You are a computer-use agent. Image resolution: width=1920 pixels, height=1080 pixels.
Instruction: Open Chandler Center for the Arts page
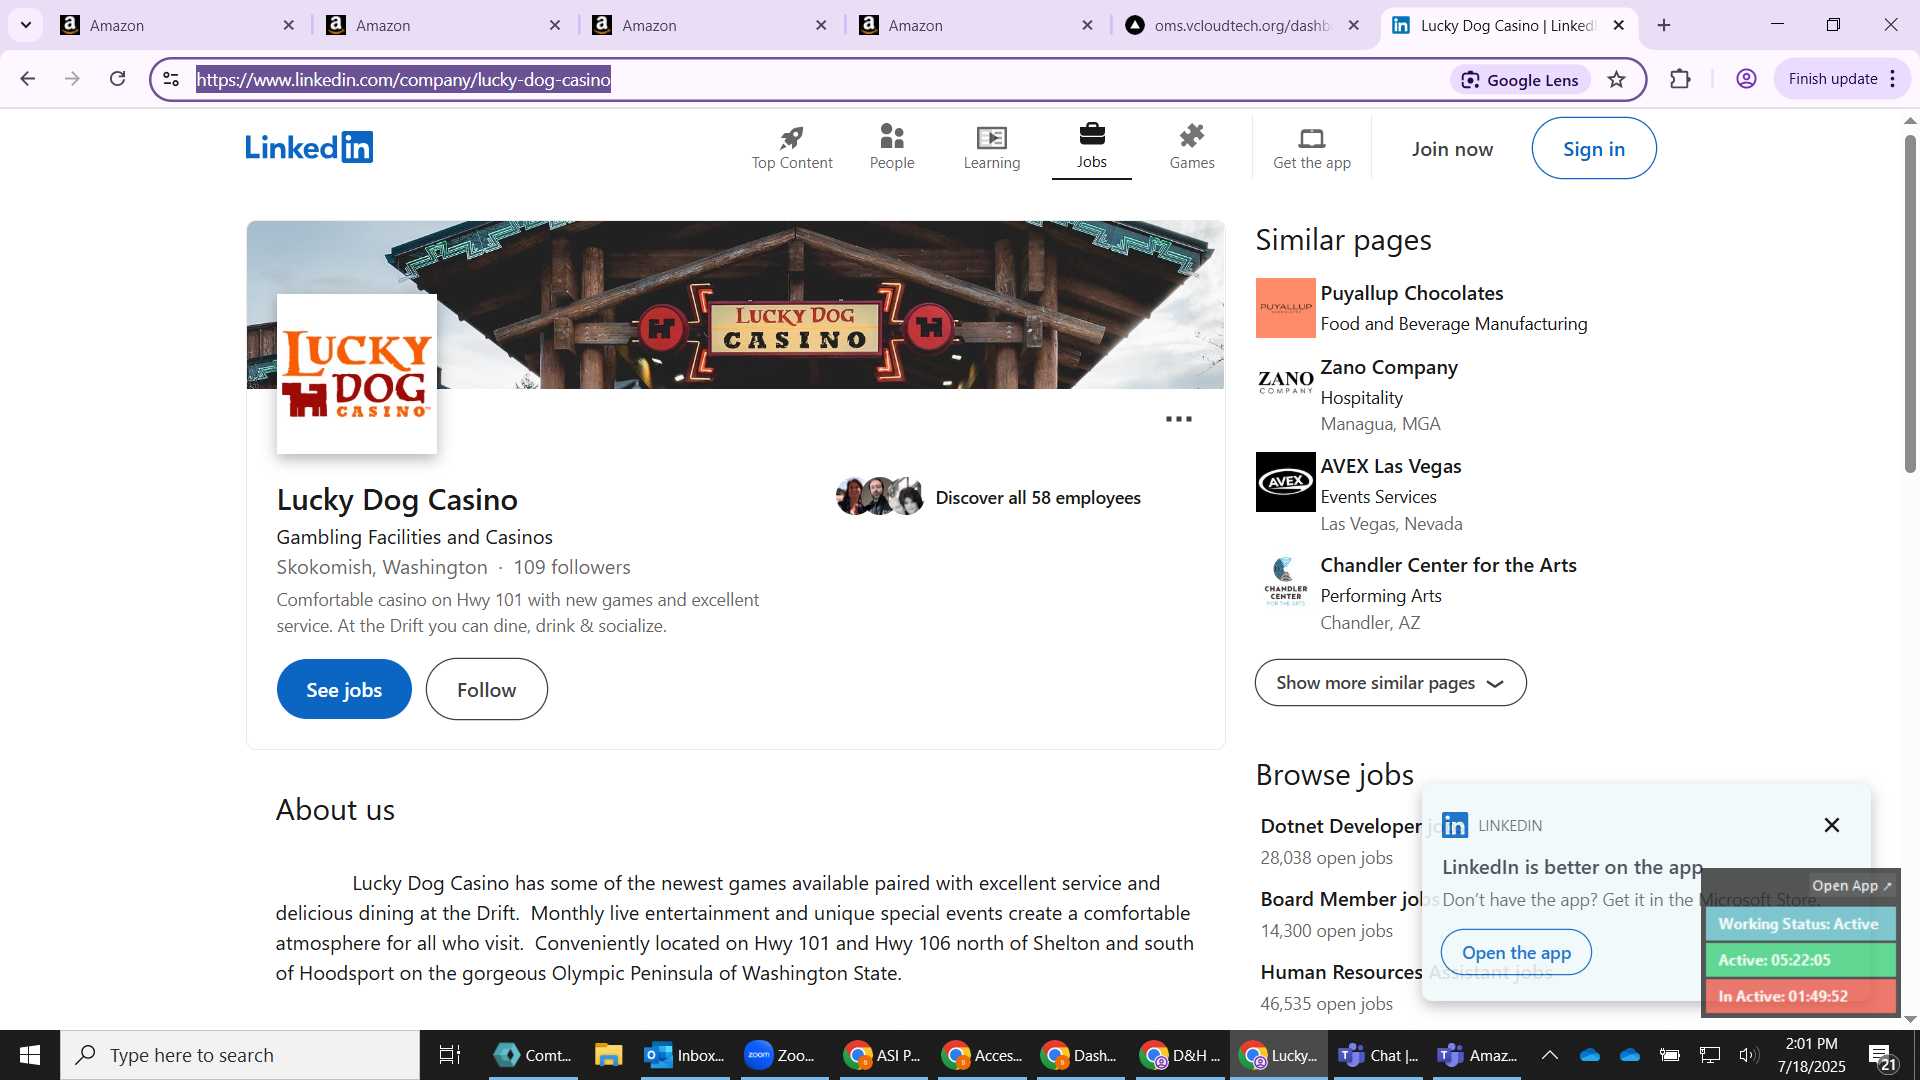1448,565
